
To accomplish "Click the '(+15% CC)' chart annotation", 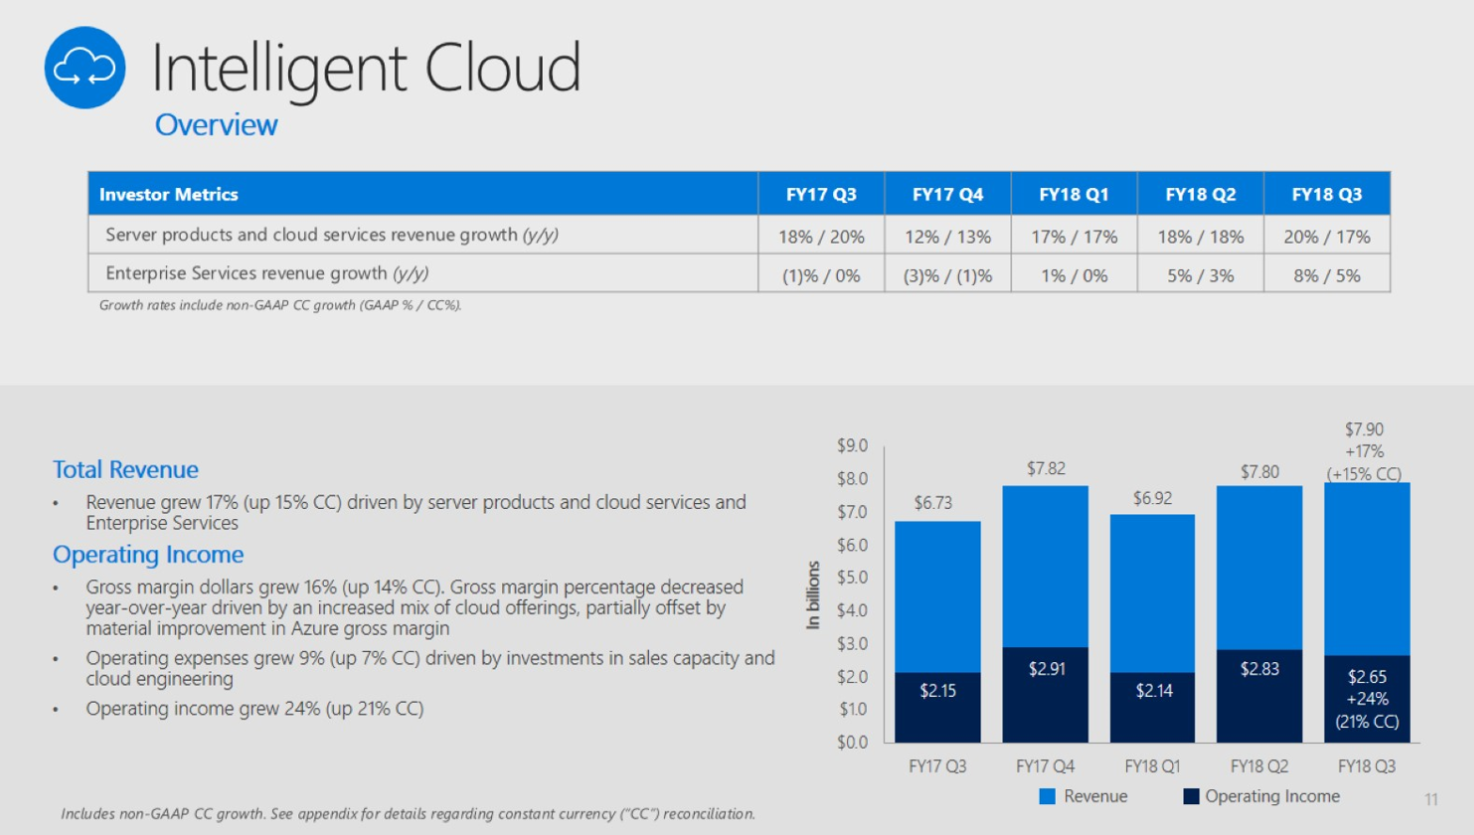I will click(1364, 474).
